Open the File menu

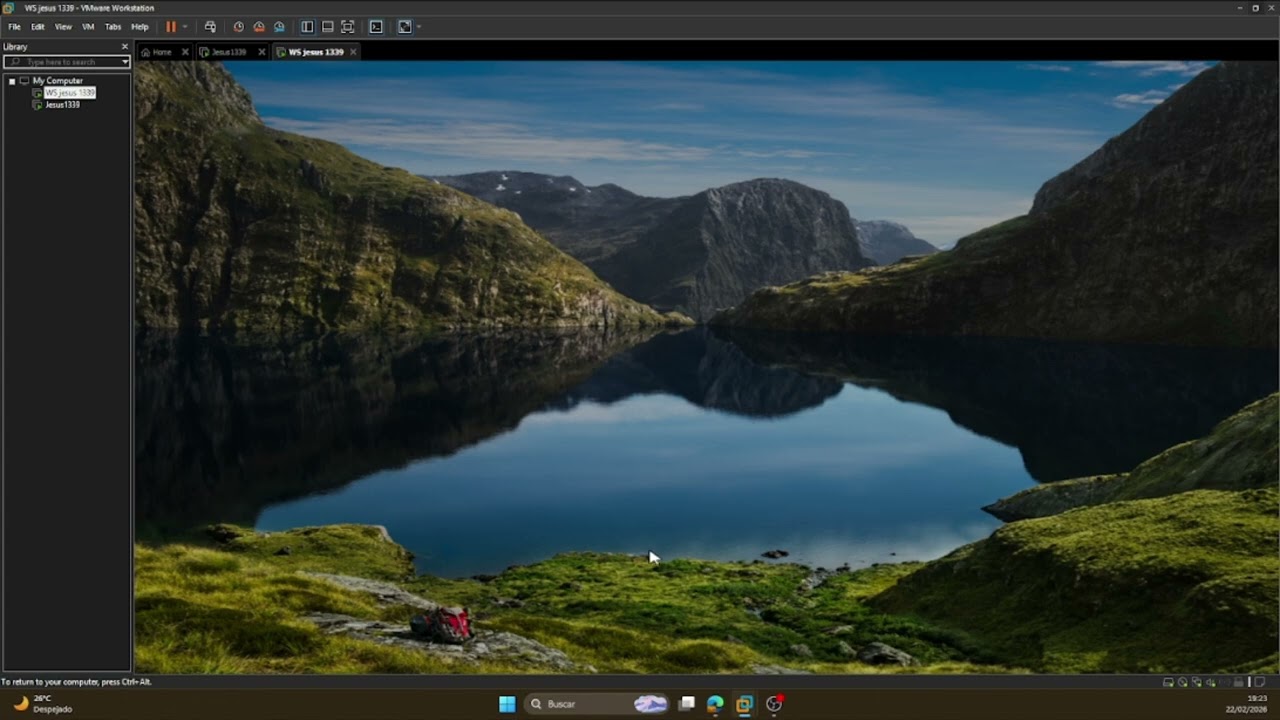pyautogui.click(x=14, y=27)
